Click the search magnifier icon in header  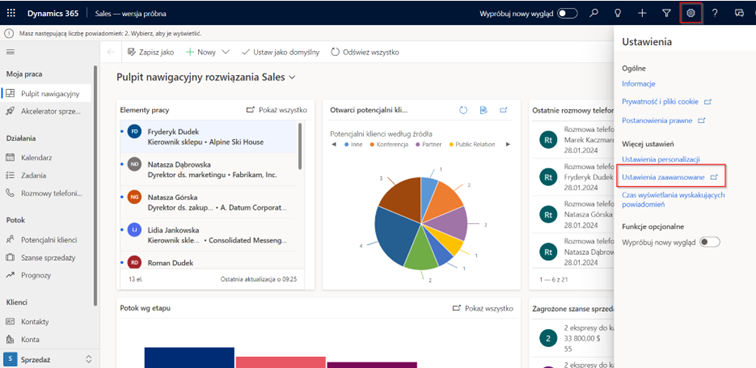pos(594,14)
